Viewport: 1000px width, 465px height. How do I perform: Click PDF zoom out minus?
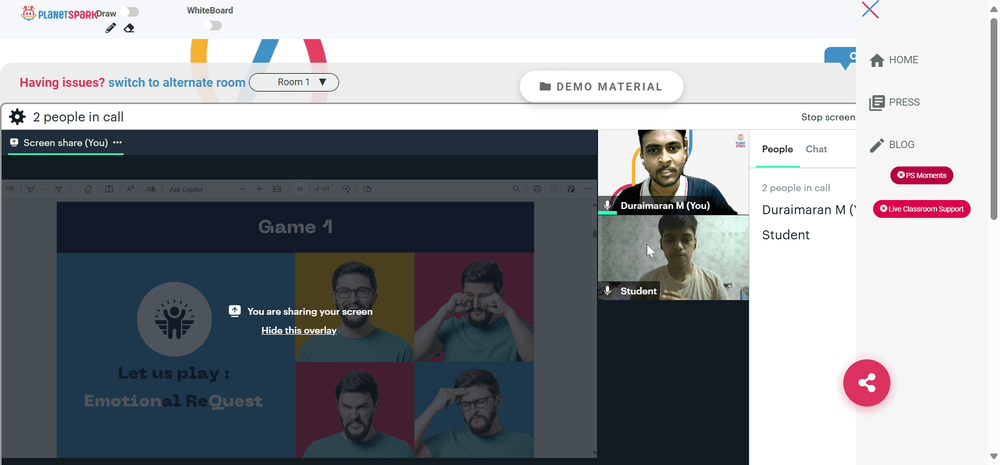click(x=242, y=189)
